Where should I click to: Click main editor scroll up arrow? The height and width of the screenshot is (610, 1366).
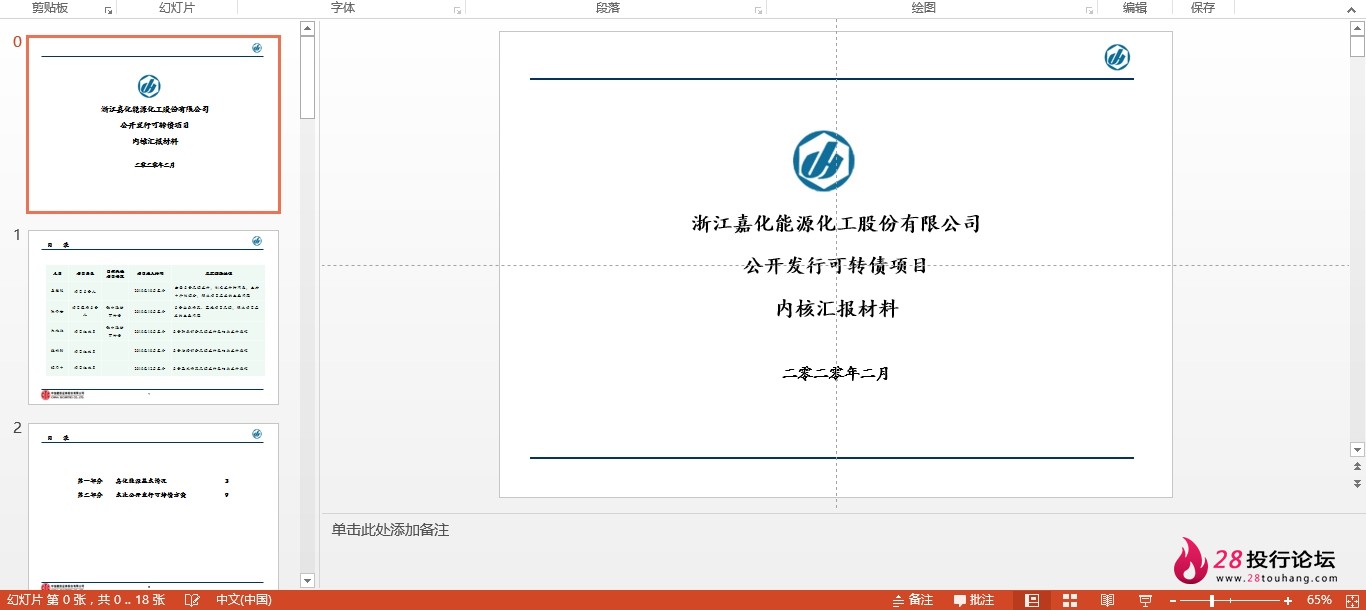coord(1357,28)
